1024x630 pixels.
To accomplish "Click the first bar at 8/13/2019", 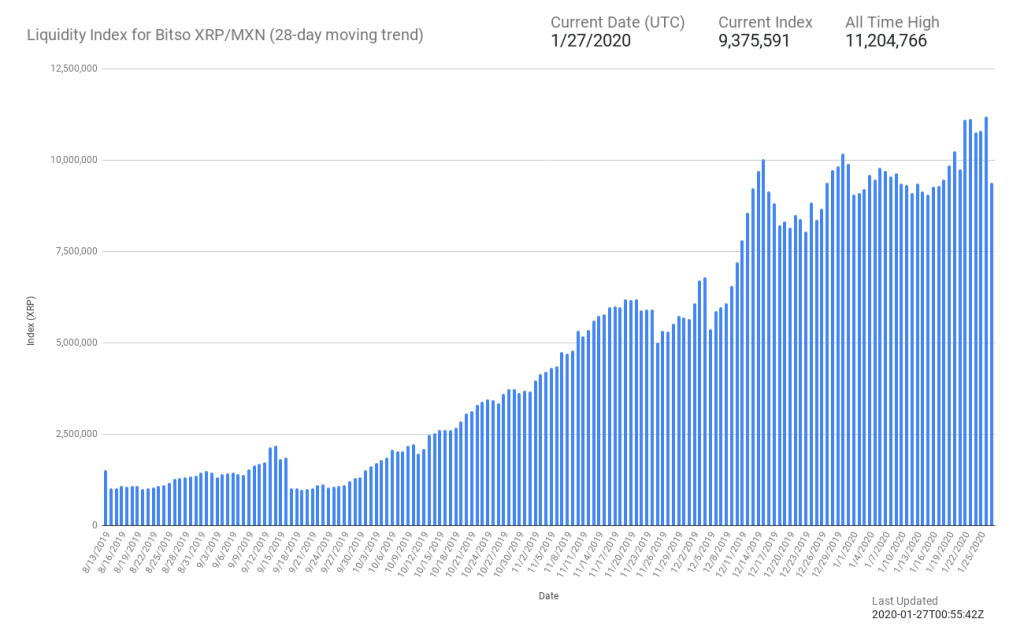I will (x=105, y=498).
